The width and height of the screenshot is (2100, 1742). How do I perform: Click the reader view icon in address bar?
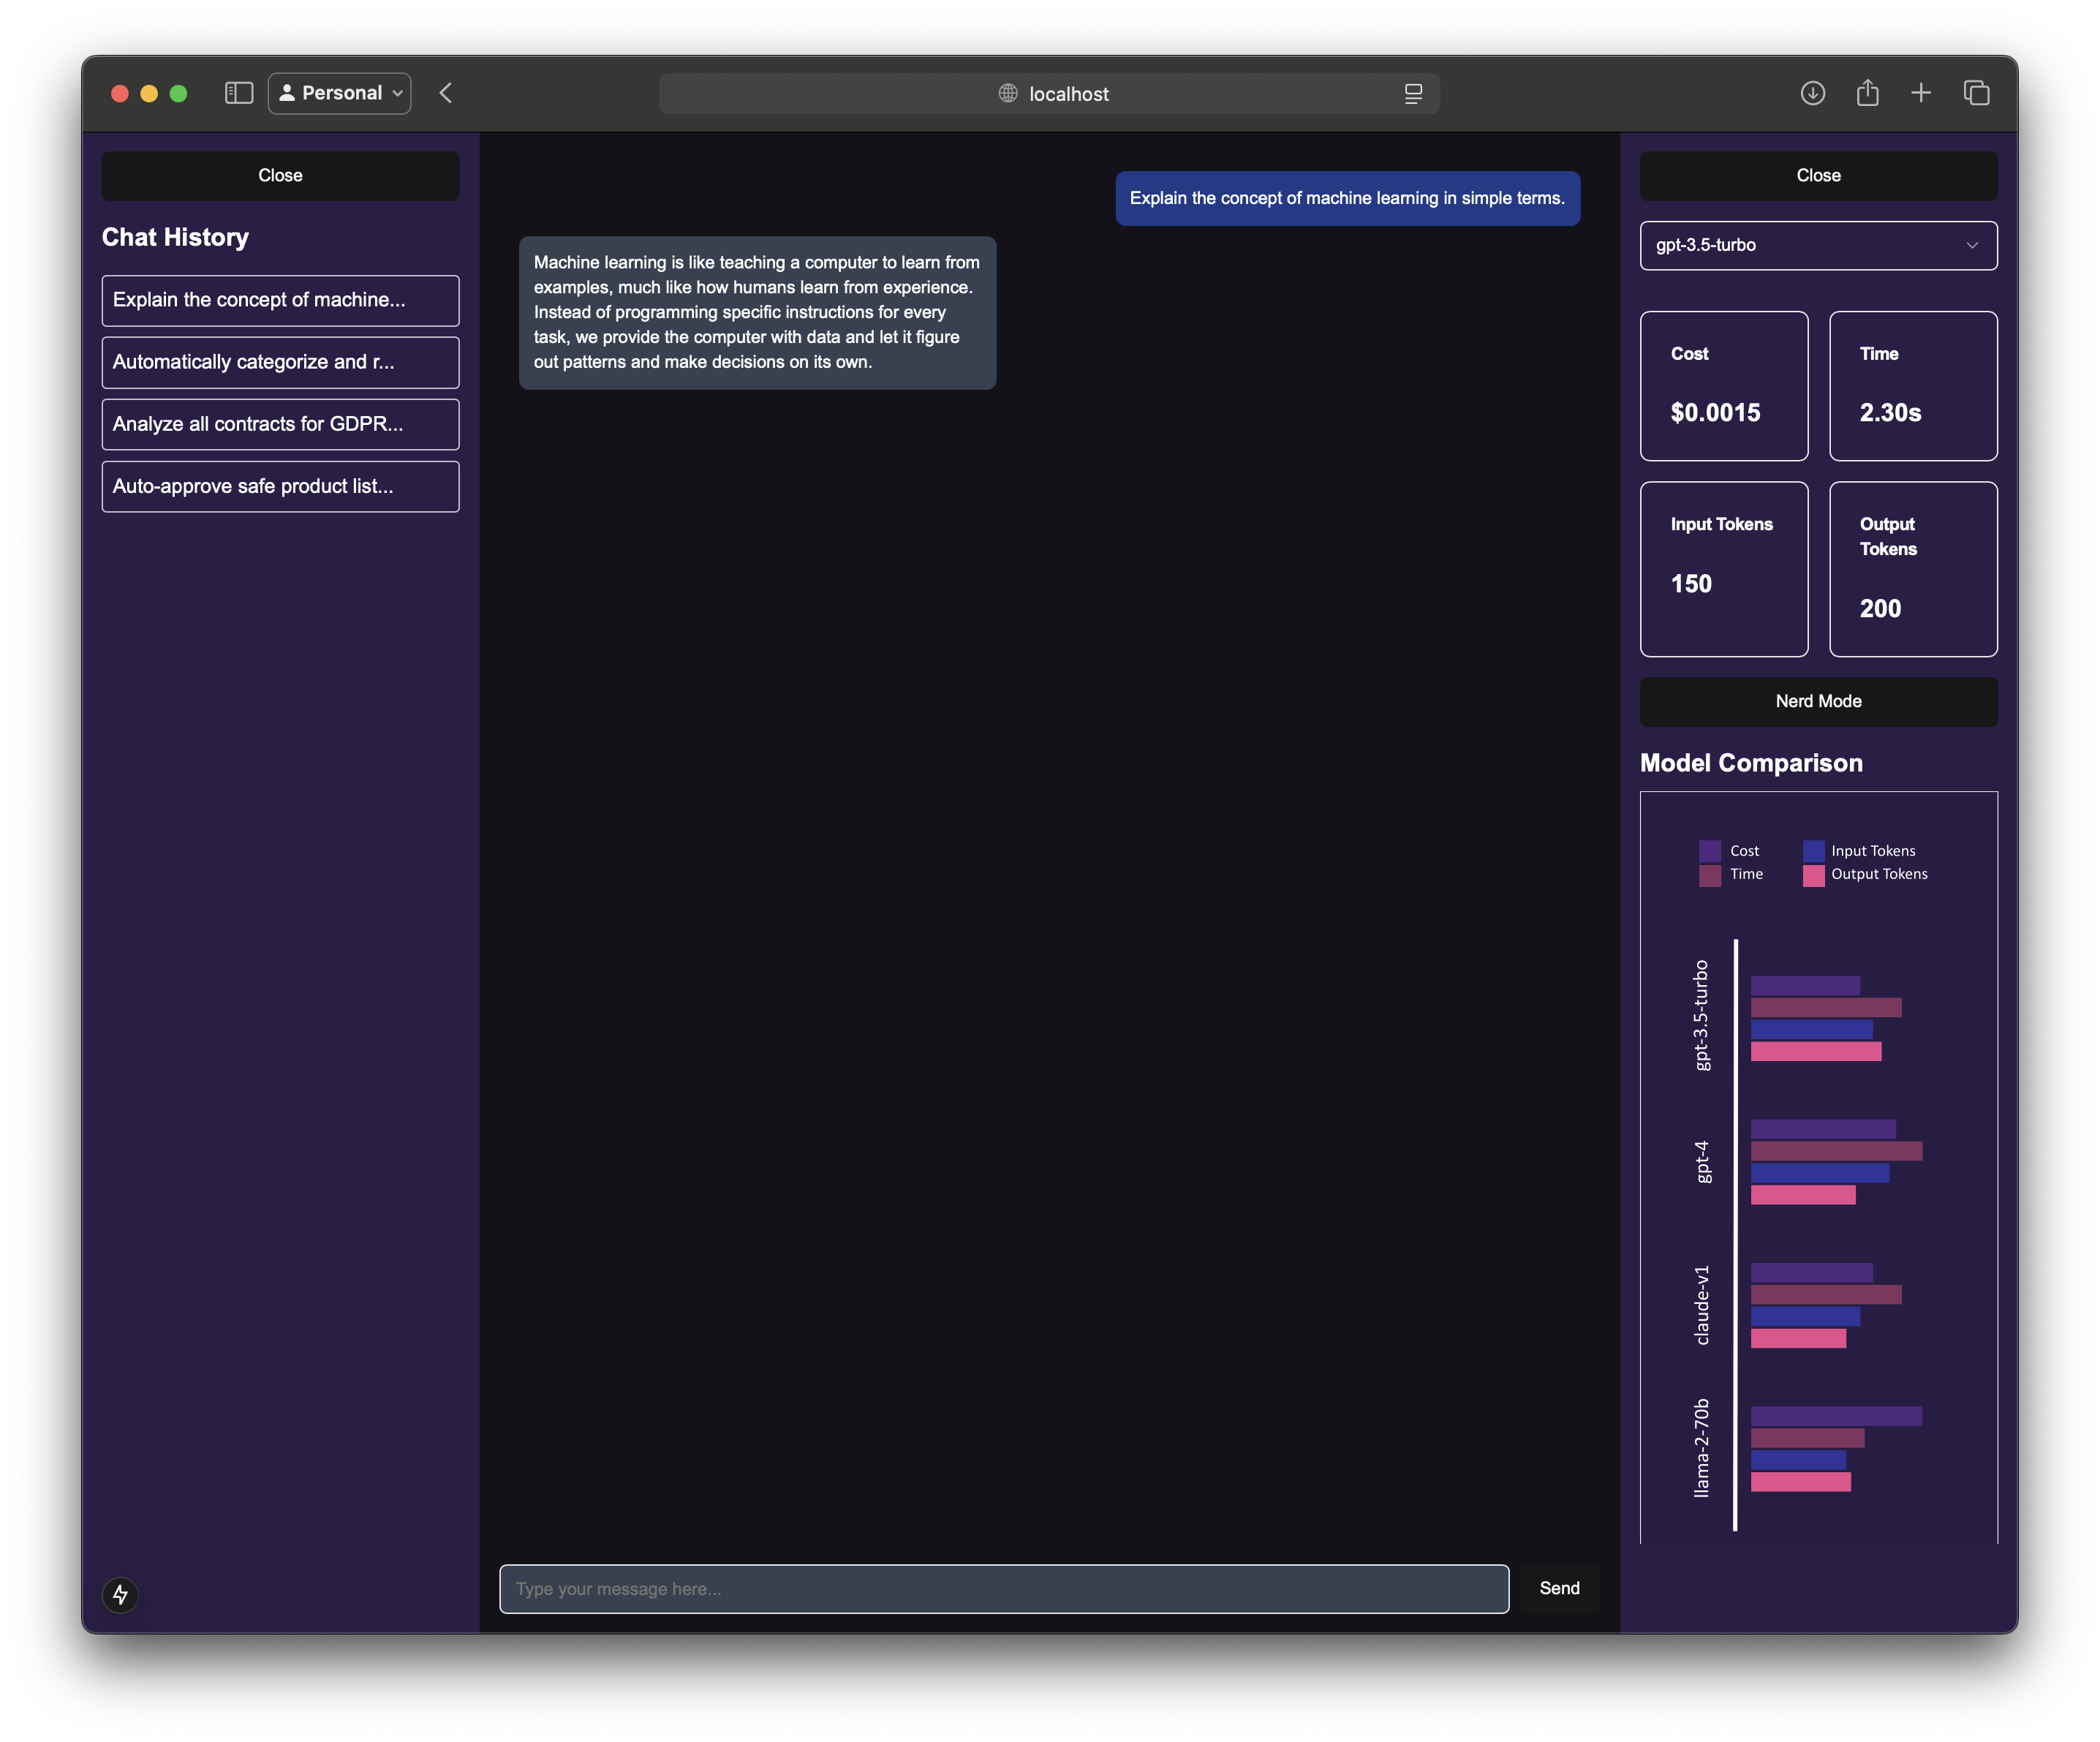point(1413,94)
